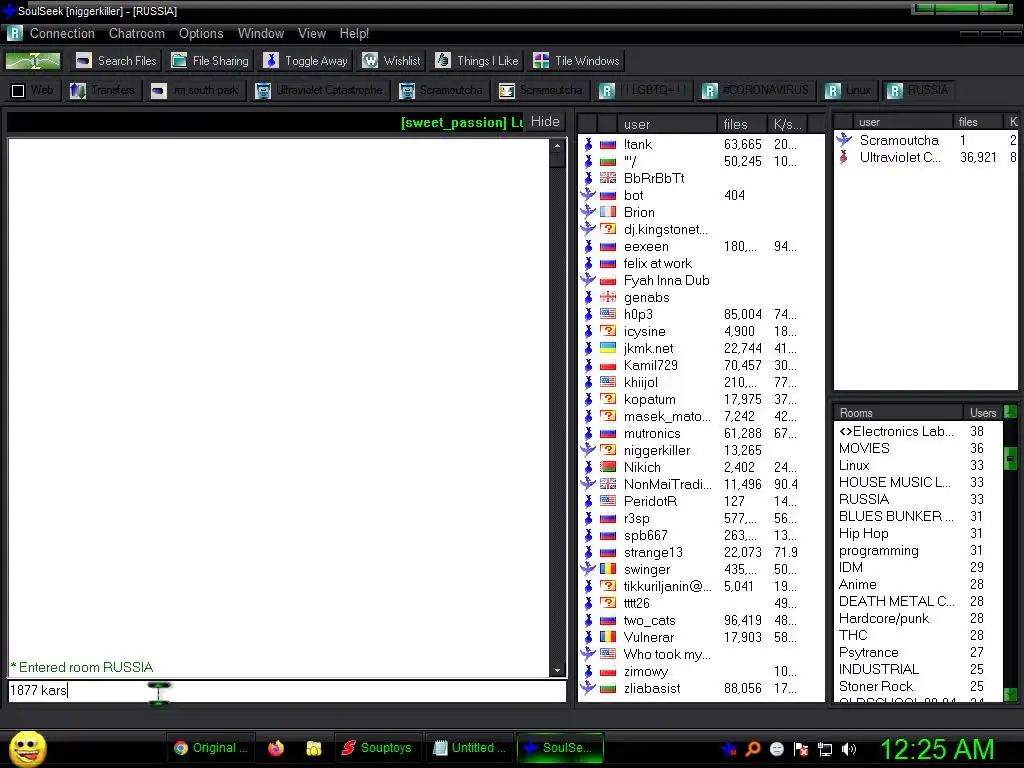Click the UK flag beside BbRrBbTt
Image resolution: width=1024 pixels, height=768 pixels.
click(x=608, y=178)
